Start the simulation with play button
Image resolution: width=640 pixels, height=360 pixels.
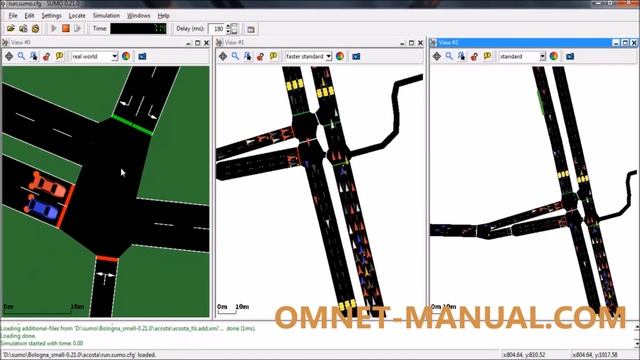click(x=54, y=29)
